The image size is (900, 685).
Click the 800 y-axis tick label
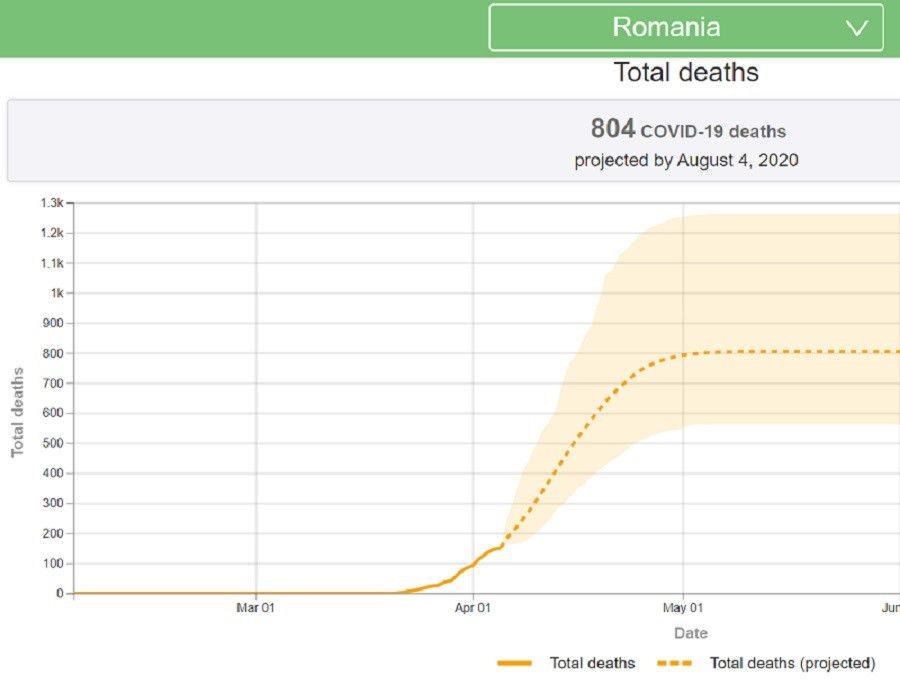tap(53, 353)
